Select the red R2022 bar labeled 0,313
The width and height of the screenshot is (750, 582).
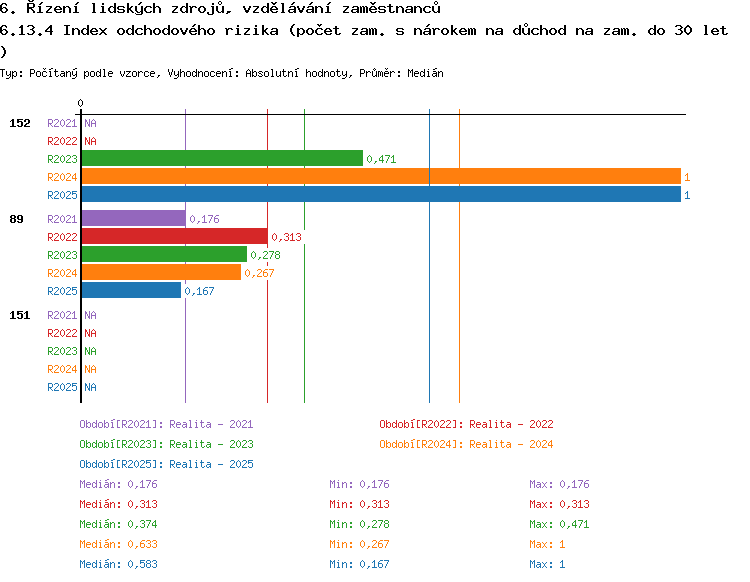175,236
